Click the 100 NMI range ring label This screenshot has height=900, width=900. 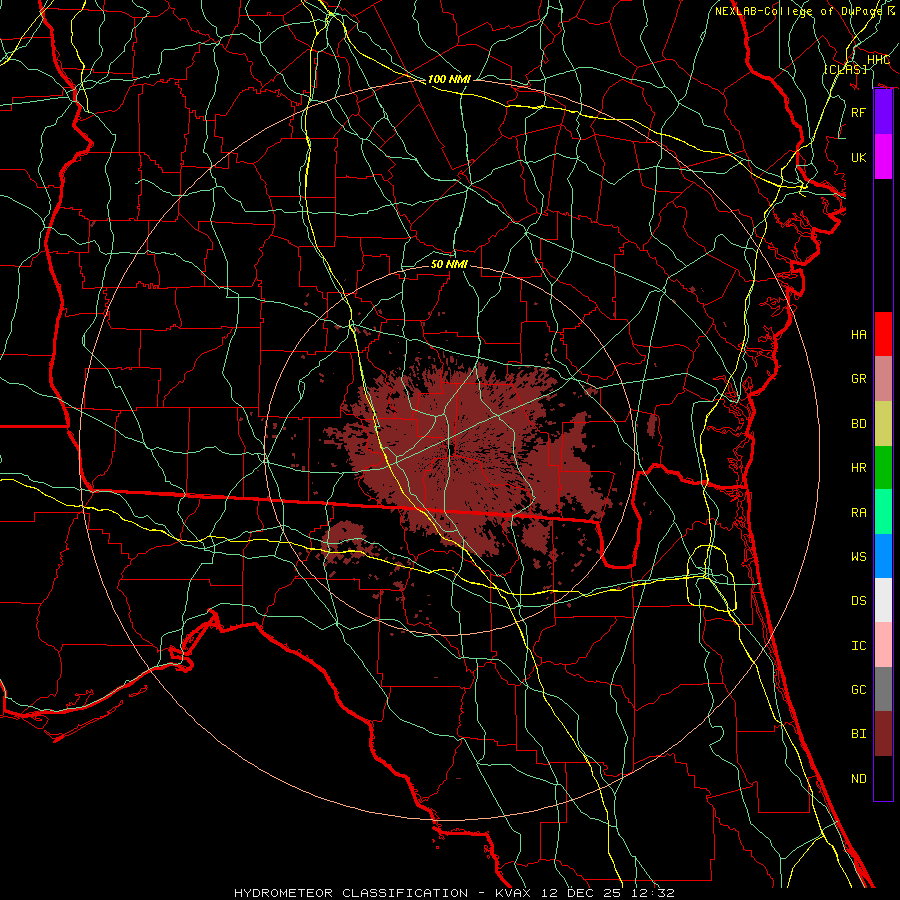[449, 79]
